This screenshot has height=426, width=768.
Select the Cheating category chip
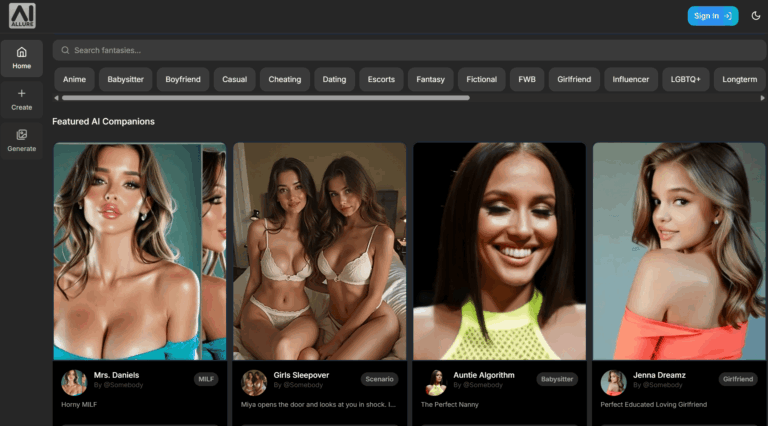285,79
